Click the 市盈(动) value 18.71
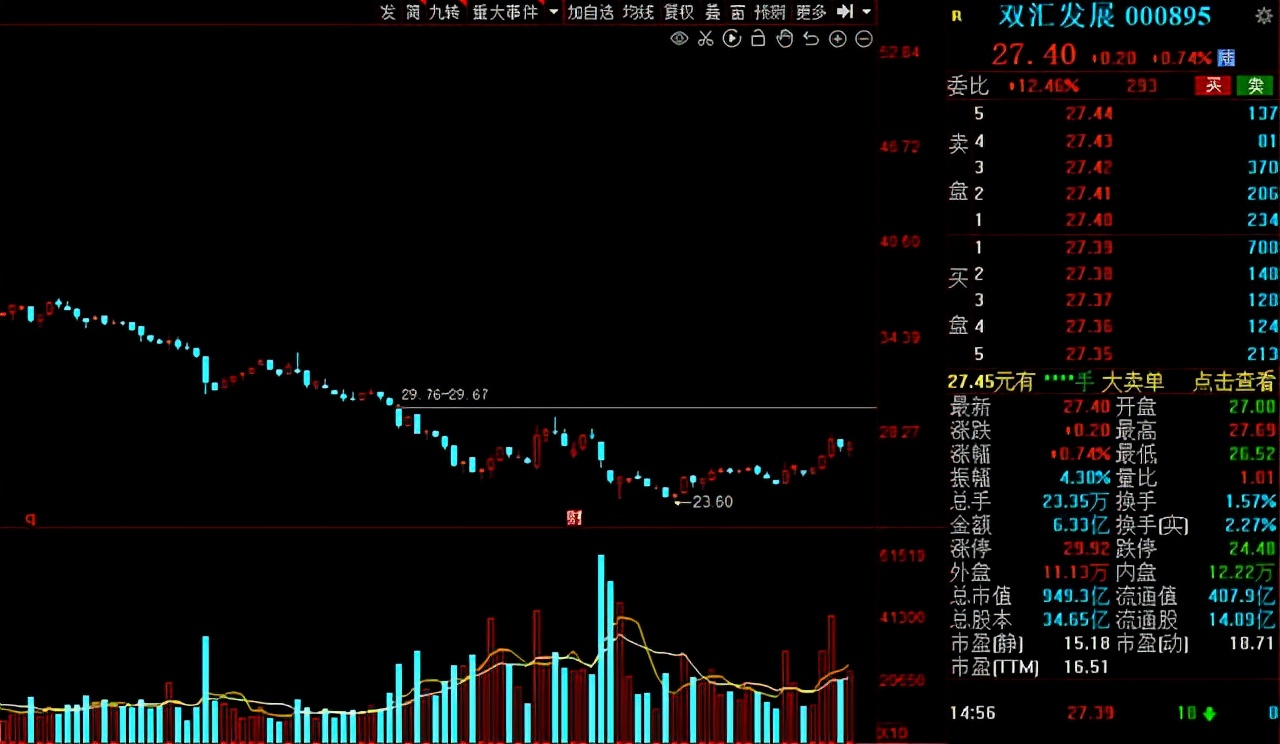Screen dimensions: 1280x744 1252,643
